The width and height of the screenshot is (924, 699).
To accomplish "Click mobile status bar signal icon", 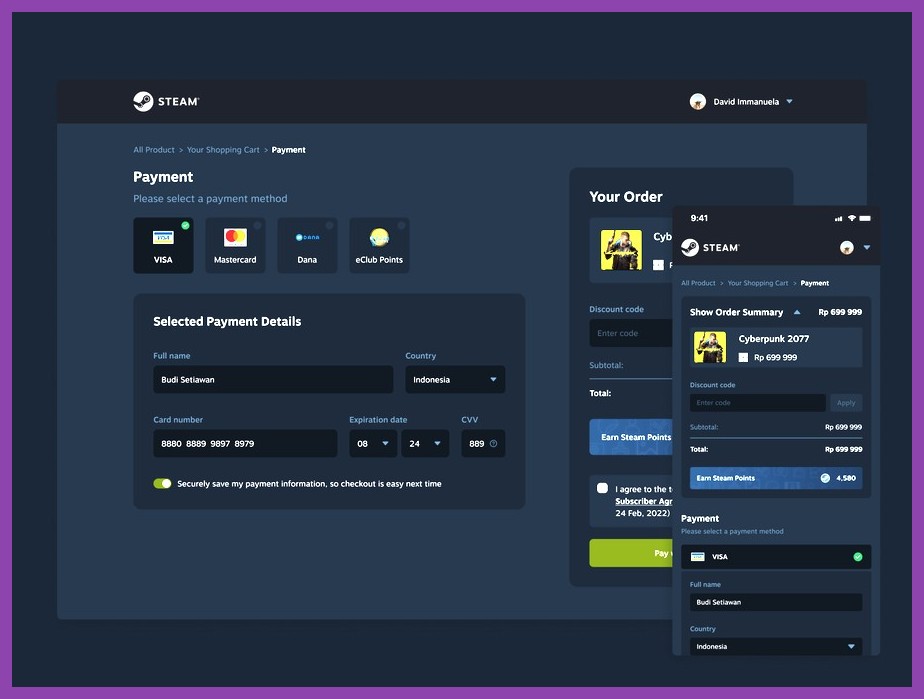I will [839, 218].
